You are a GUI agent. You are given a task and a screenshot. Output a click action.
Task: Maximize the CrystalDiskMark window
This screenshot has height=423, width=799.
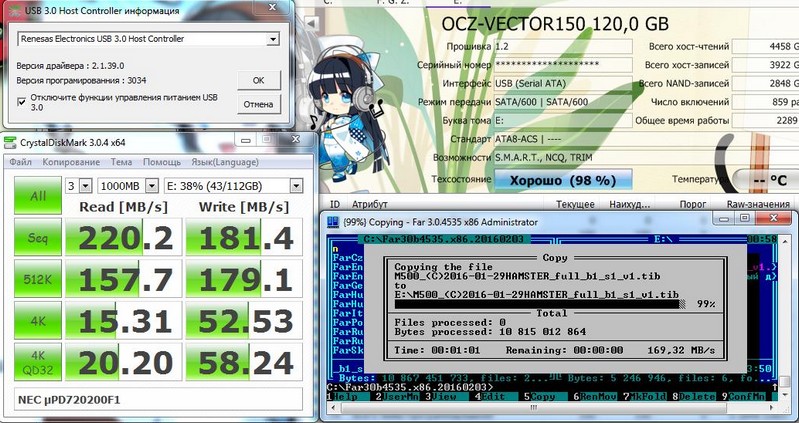(x=266, y=140)
